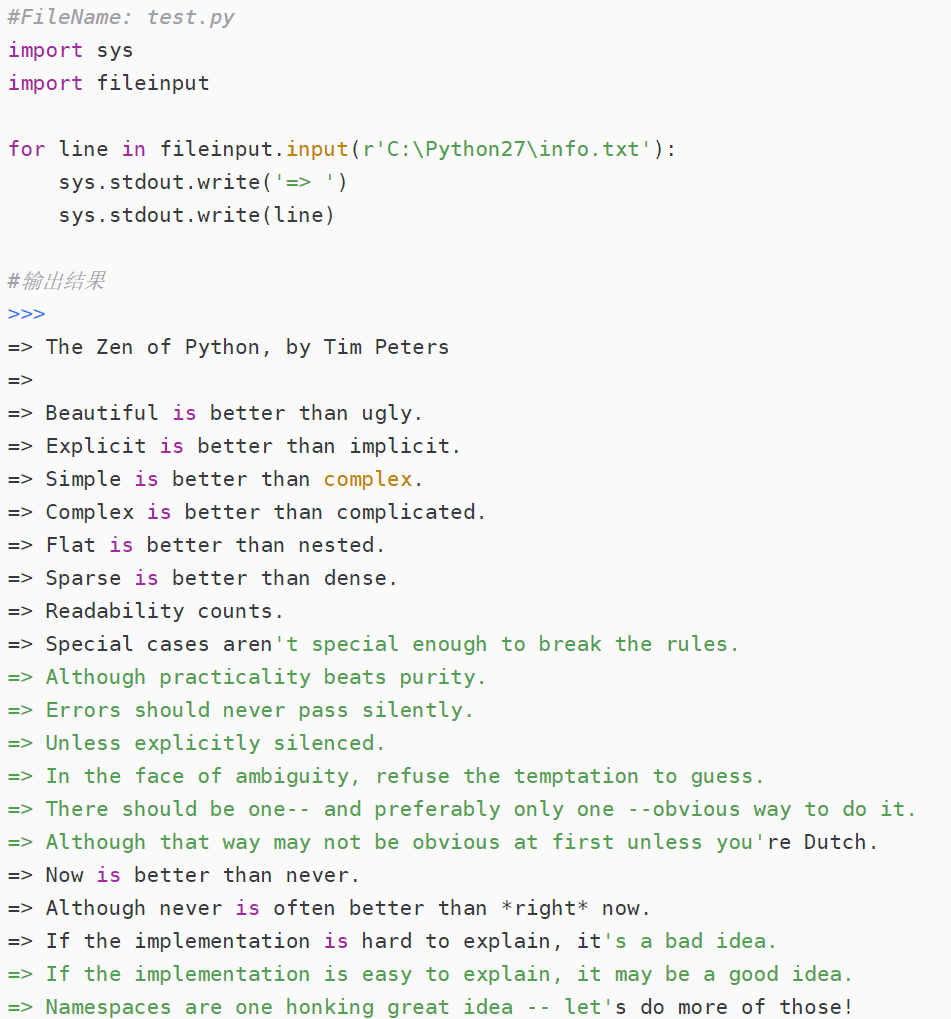
Task: Click the 'Readability counts.' line
Action: [164, 611]
